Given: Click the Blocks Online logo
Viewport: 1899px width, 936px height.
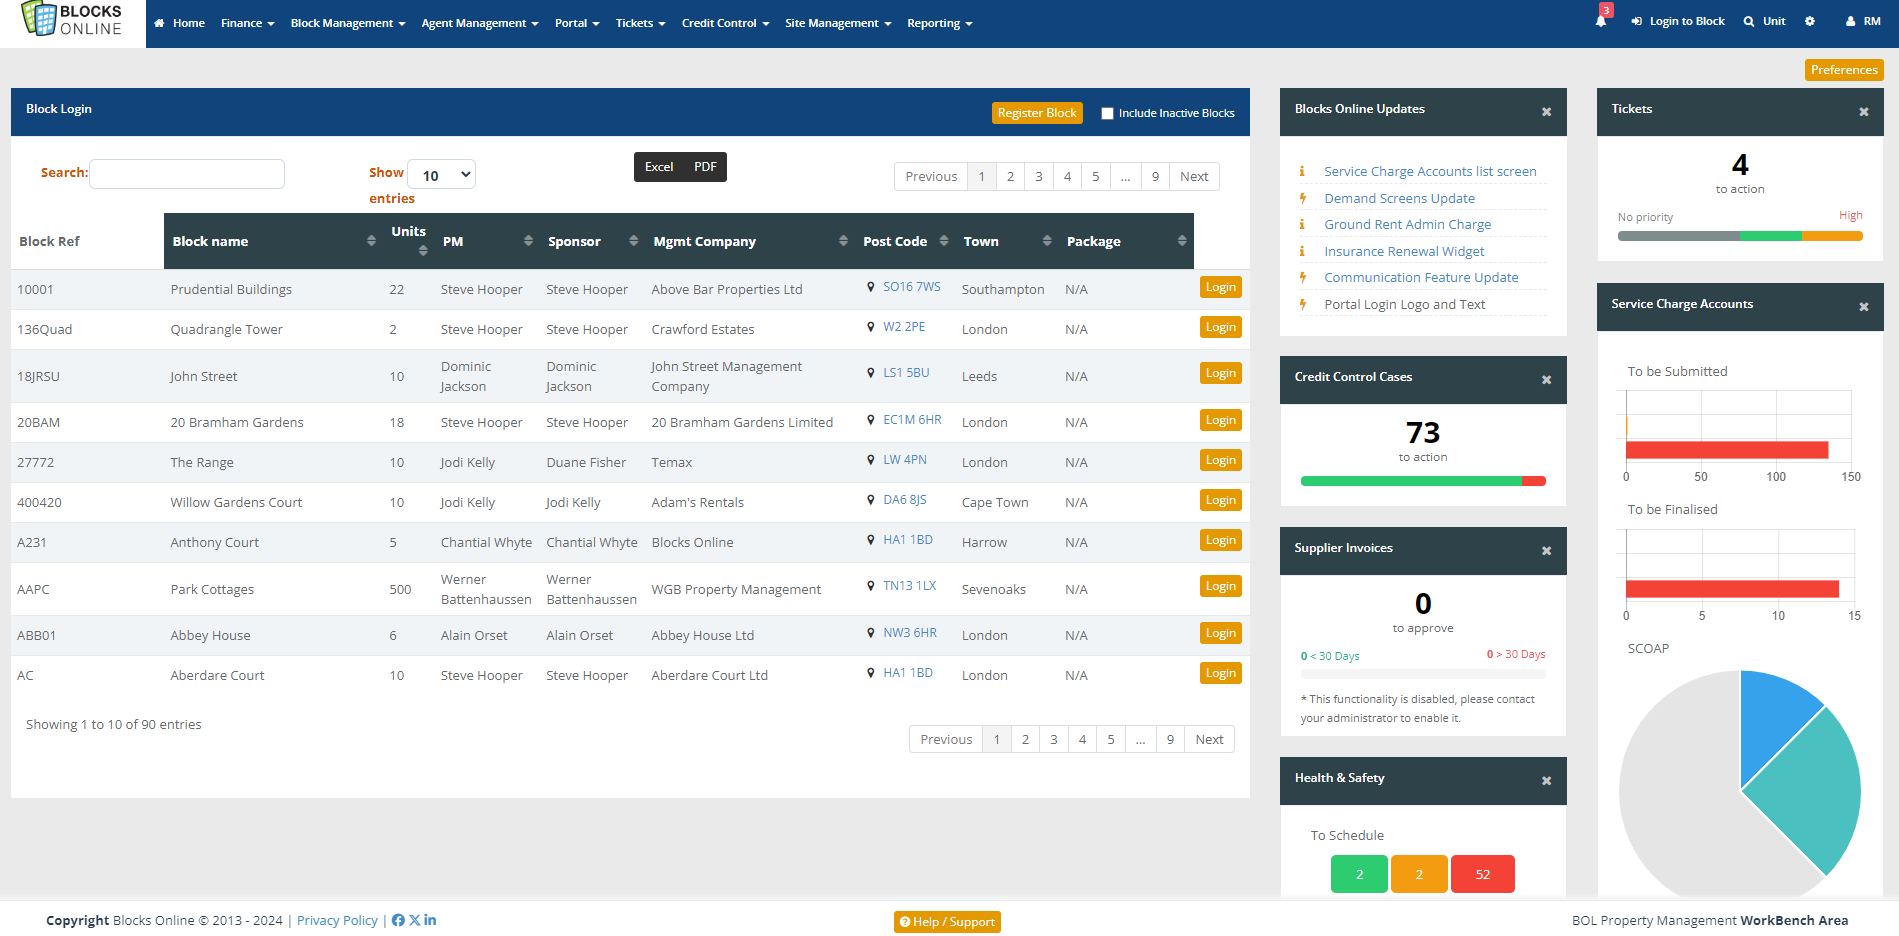Looking at the screenshot, I should click(x=72, y=20).
